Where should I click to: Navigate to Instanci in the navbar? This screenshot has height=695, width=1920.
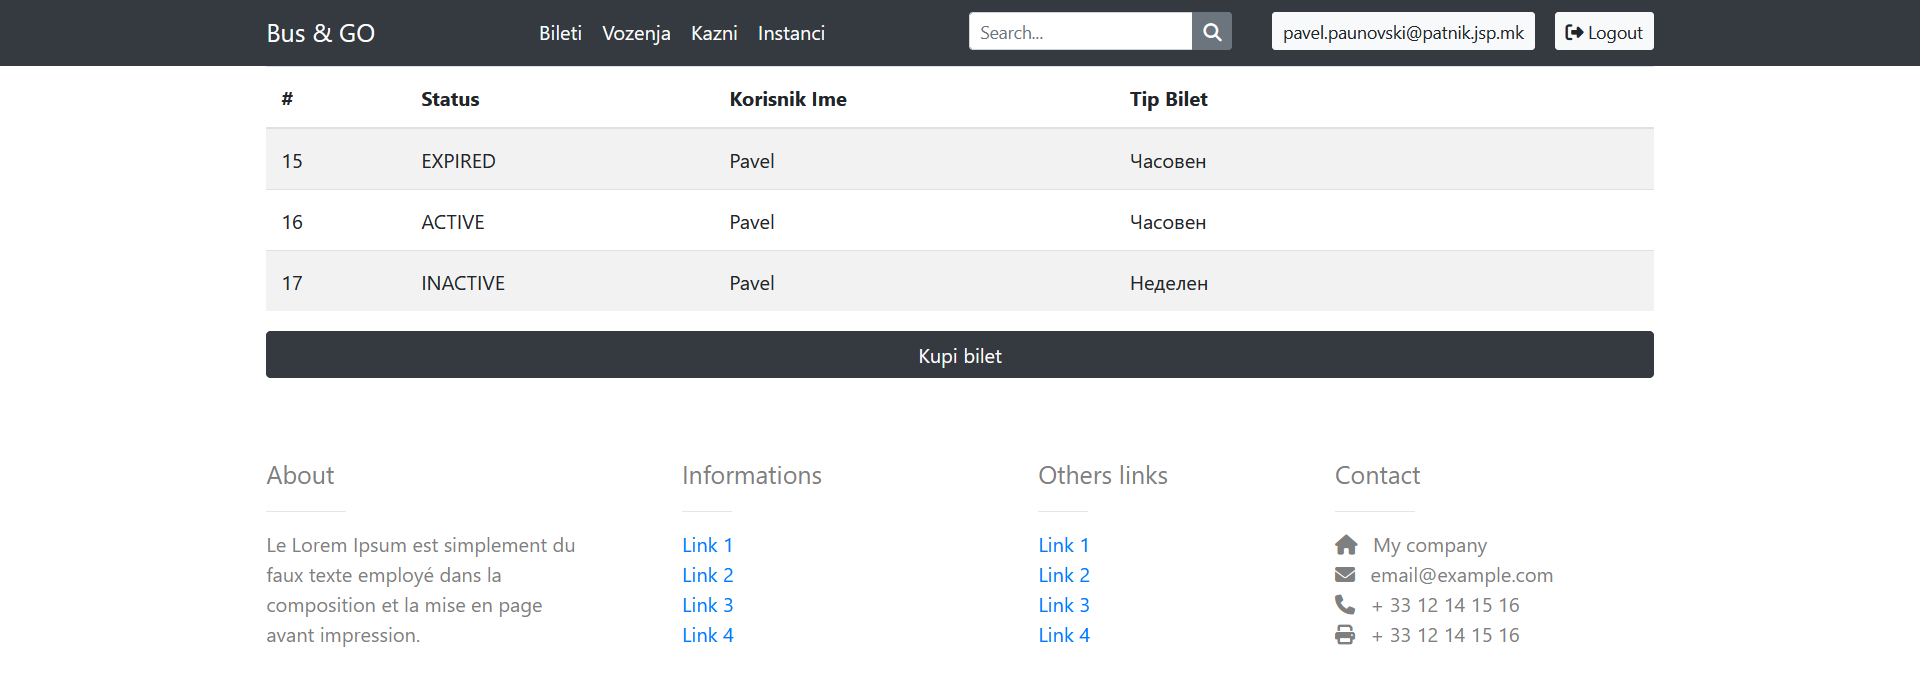point(791,33)
